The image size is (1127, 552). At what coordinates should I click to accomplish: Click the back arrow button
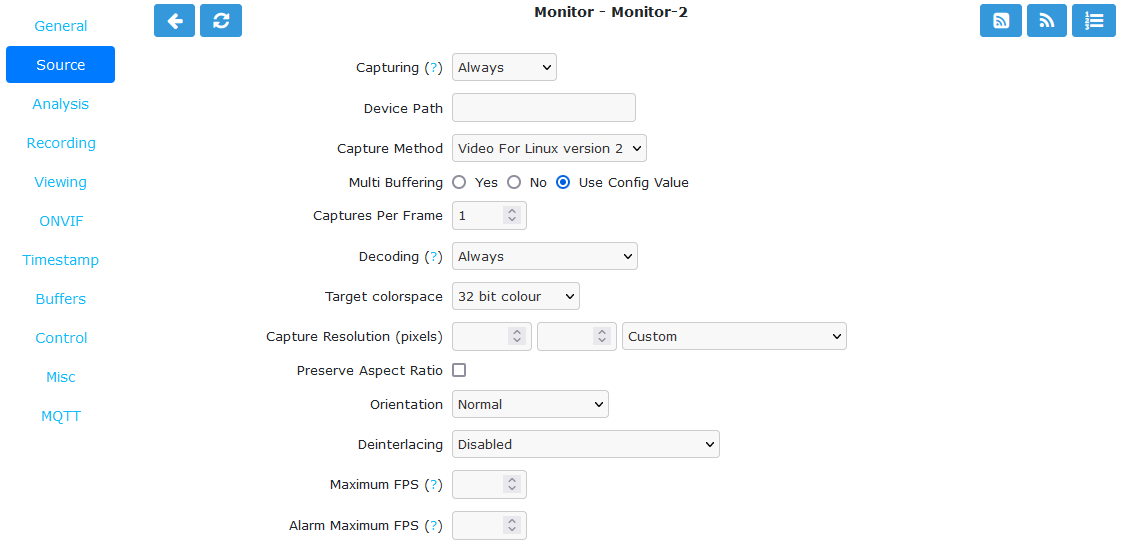(174, 20)
